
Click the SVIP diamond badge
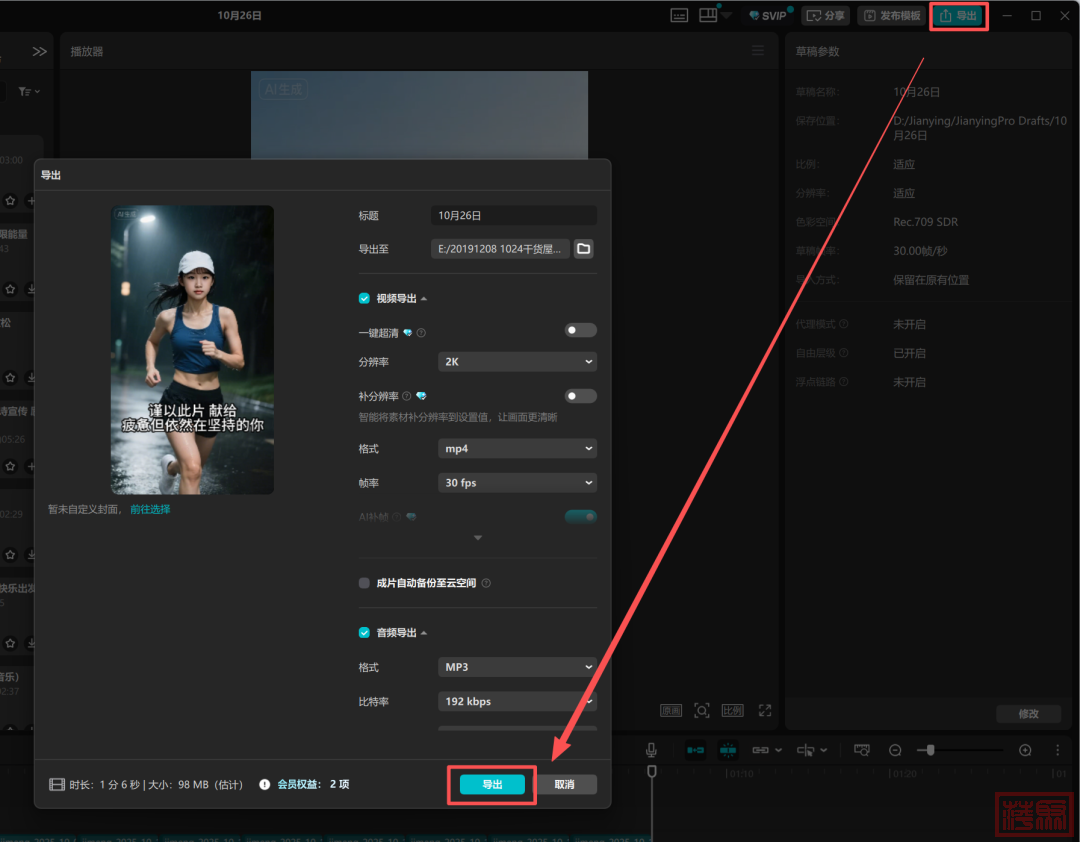[768, 16]
